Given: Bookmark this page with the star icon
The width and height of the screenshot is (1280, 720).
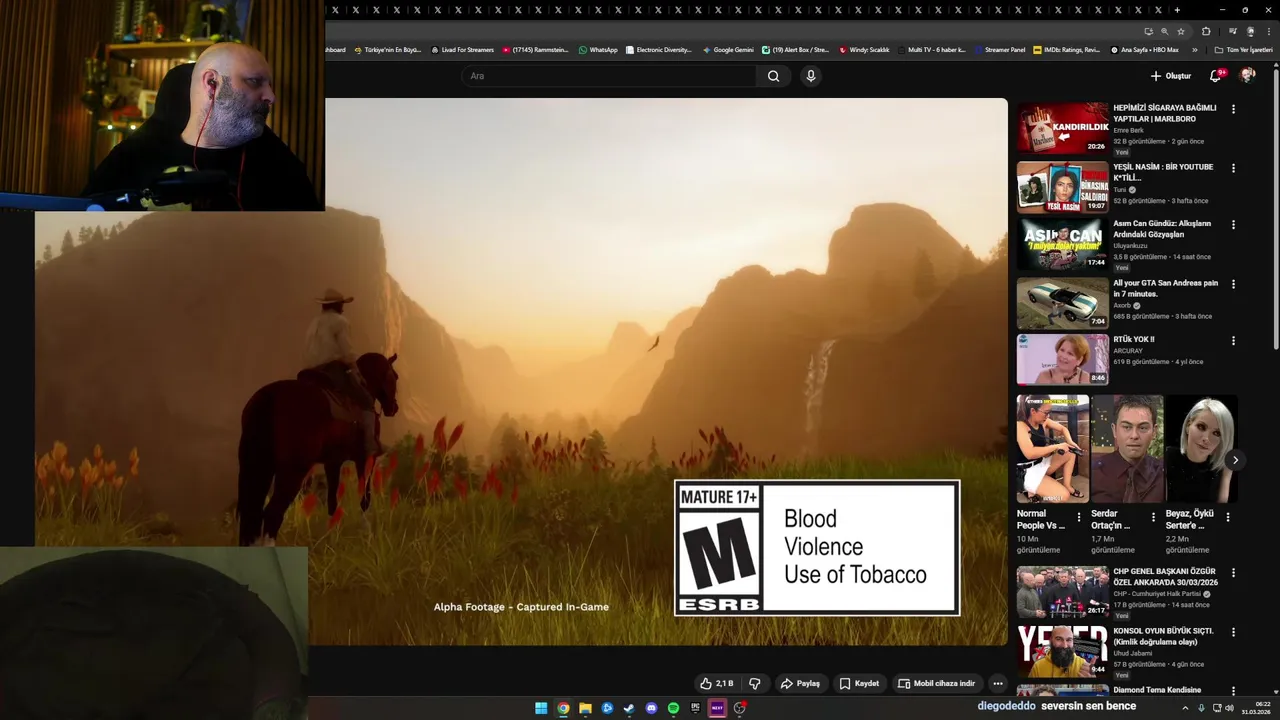Looking at the screenshot, I should point(1181,31).
